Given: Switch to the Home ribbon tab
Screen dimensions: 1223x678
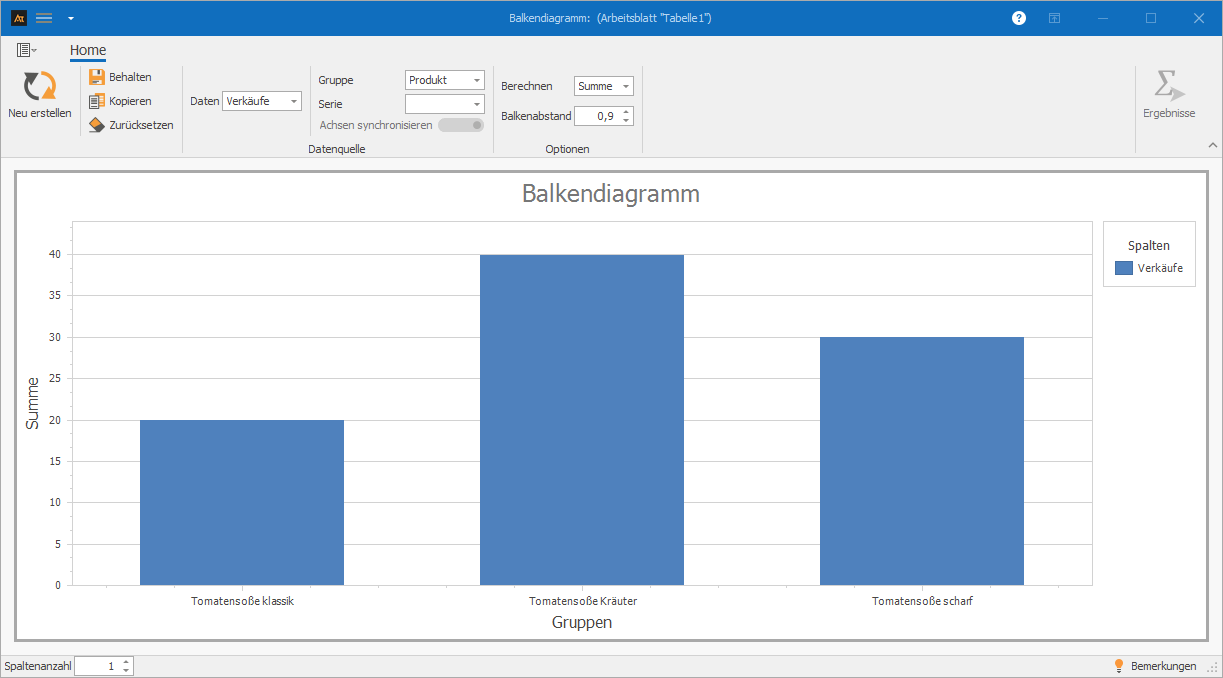Looking at the screenshot, I should (88, 51).
